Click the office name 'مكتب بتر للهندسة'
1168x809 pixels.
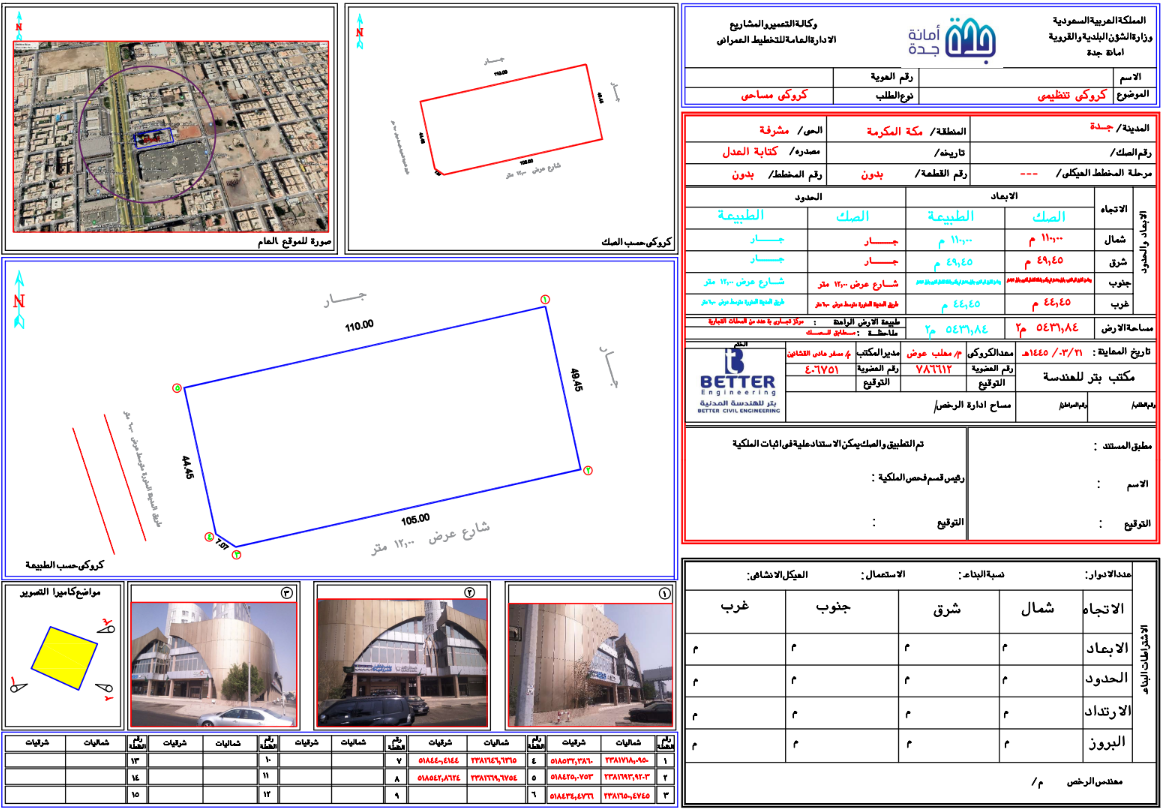click(1088, 377)
